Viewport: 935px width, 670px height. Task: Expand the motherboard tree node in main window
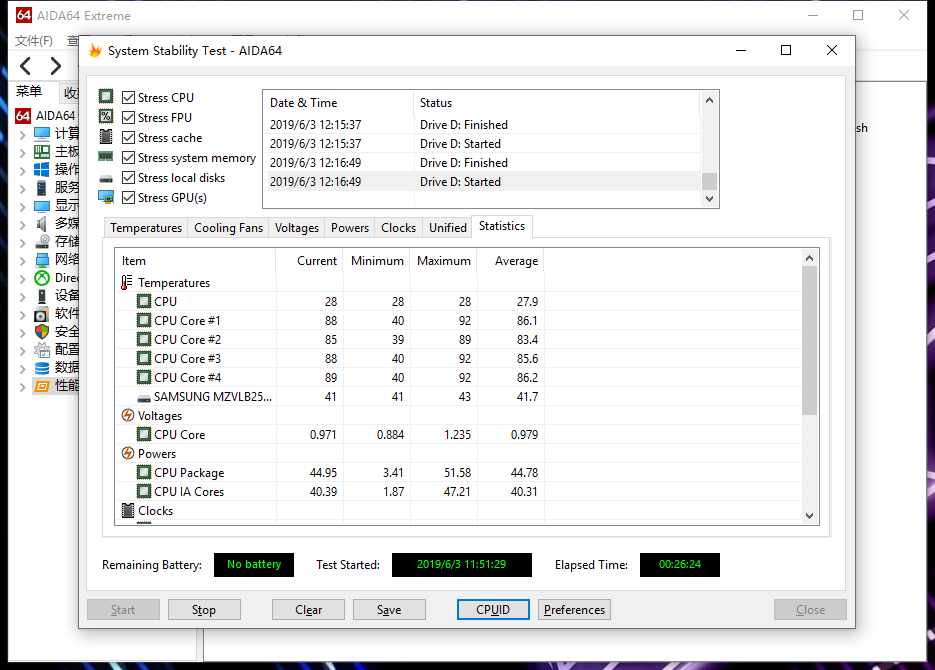tap(23, 153)
